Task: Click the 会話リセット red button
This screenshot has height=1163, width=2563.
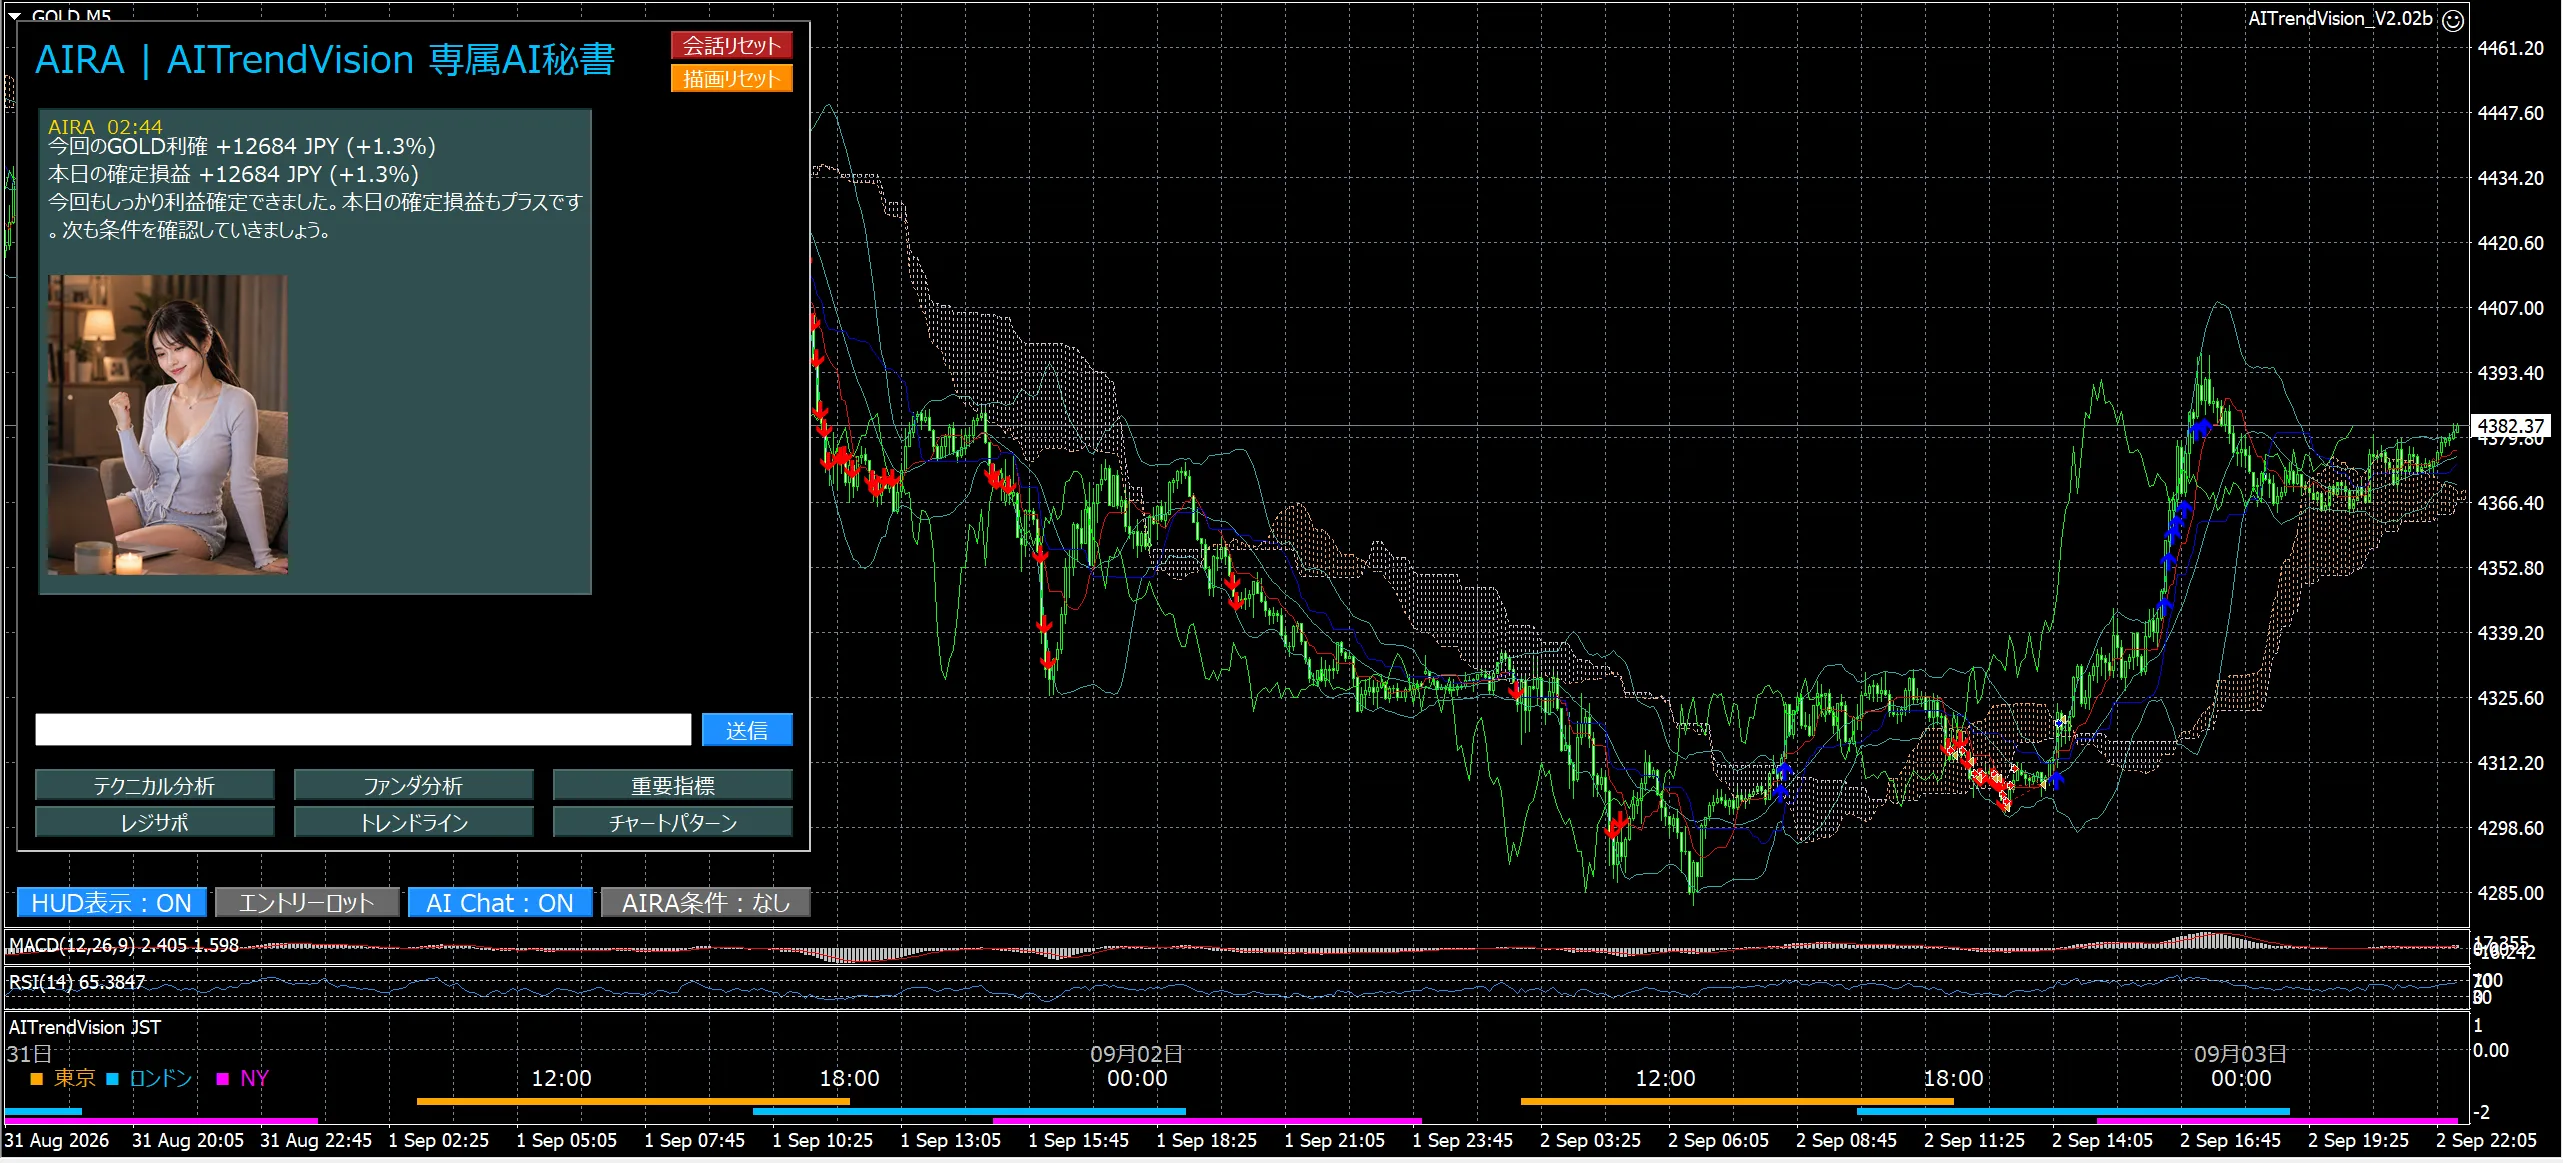Action: coord(731,45)
